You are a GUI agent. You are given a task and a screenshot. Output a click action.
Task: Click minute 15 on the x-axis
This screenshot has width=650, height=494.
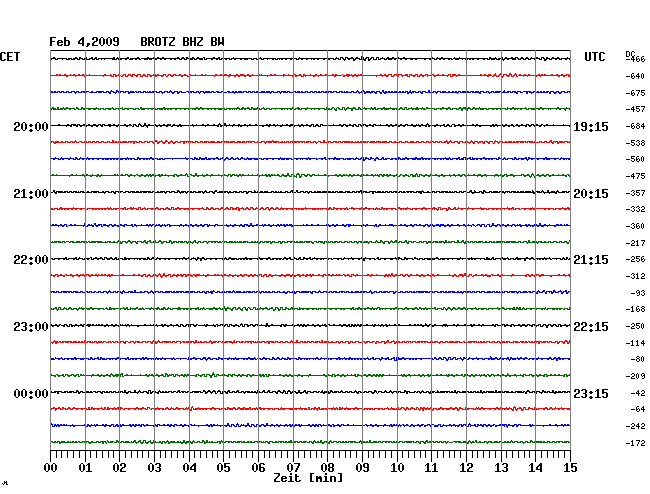tap(570, 467)
